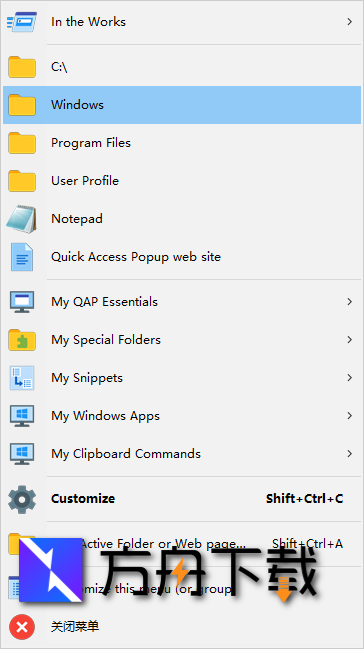The height and width of the screenshot is (649, 364).
Task: Click the Windows folder icon
Action: point(22,105)
